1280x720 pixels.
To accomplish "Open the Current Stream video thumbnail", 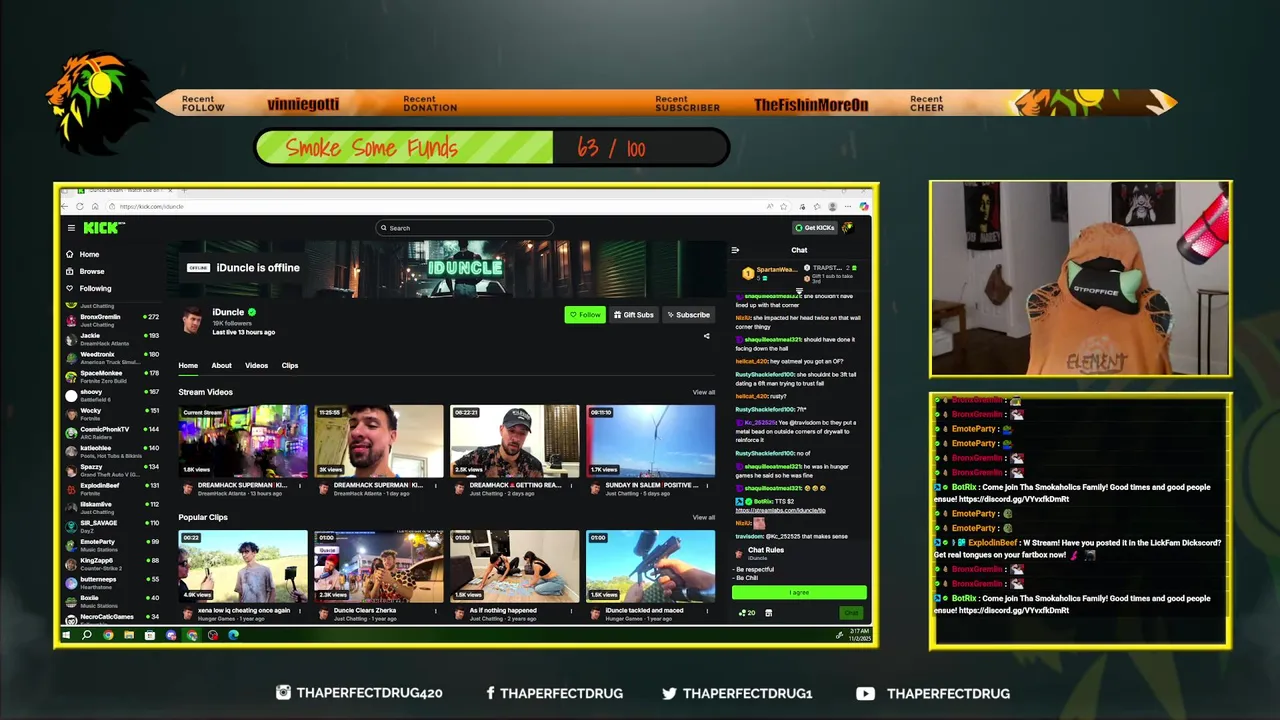I will [x=243, y=441].
